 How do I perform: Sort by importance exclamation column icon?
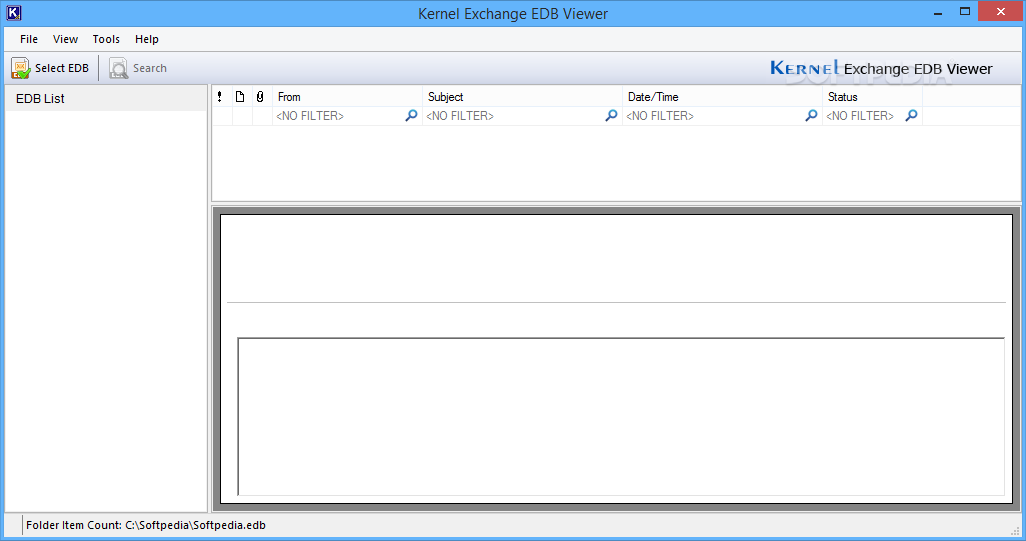coord(220,97)
